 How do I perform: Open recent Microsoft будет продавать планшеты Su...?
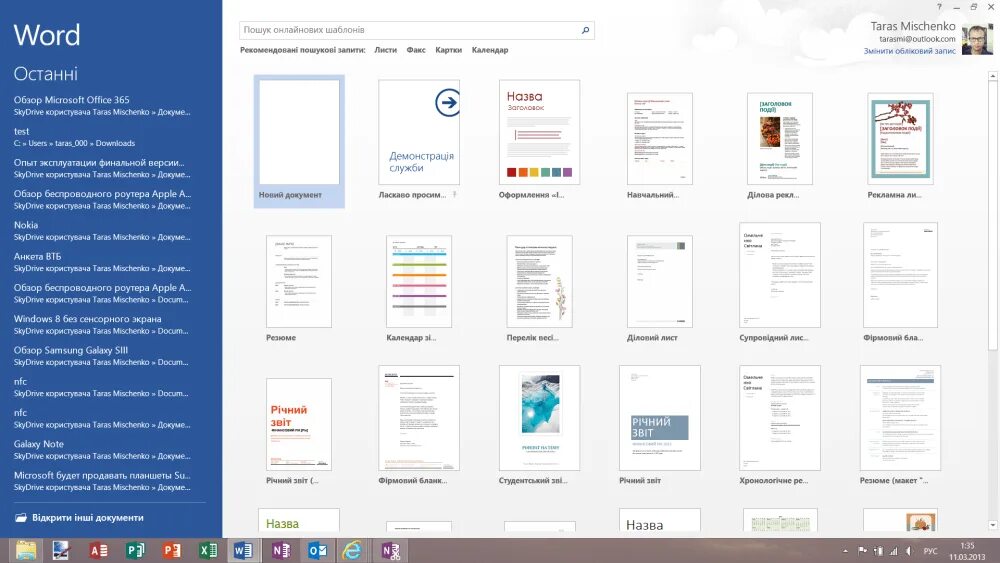(x=103, y=480)
